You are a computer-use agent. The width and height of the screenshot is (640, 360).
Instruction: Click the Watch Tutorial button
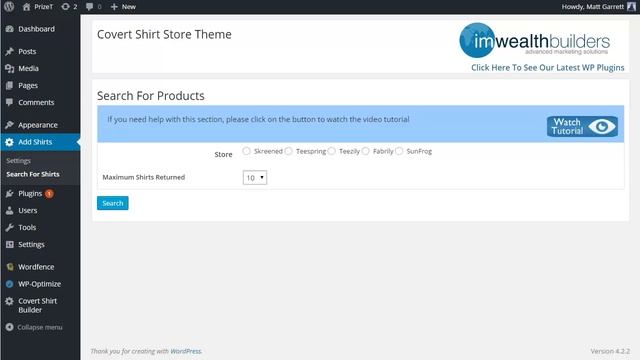[x=582, y=127]
